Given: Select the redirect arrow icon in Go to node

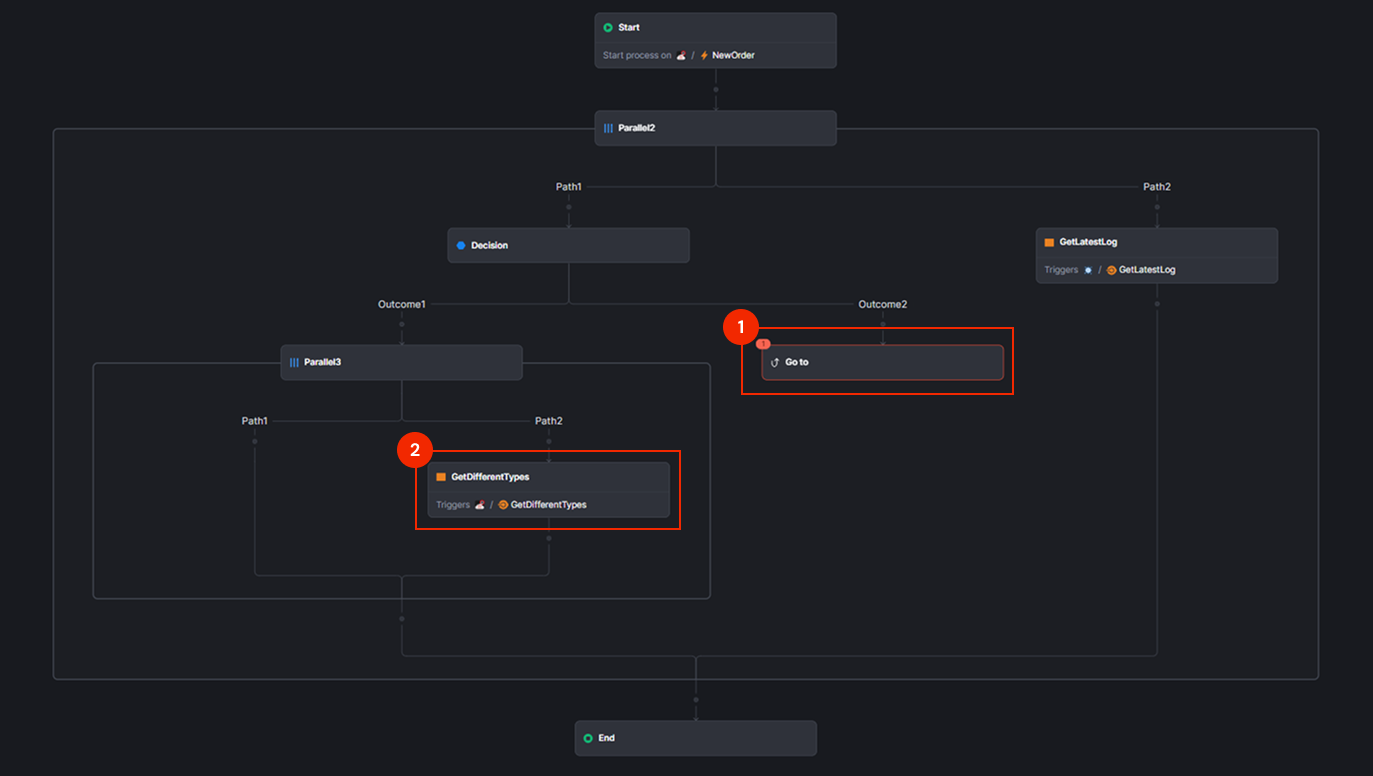Looking at the screenshot, I should (x=774, y=362).
